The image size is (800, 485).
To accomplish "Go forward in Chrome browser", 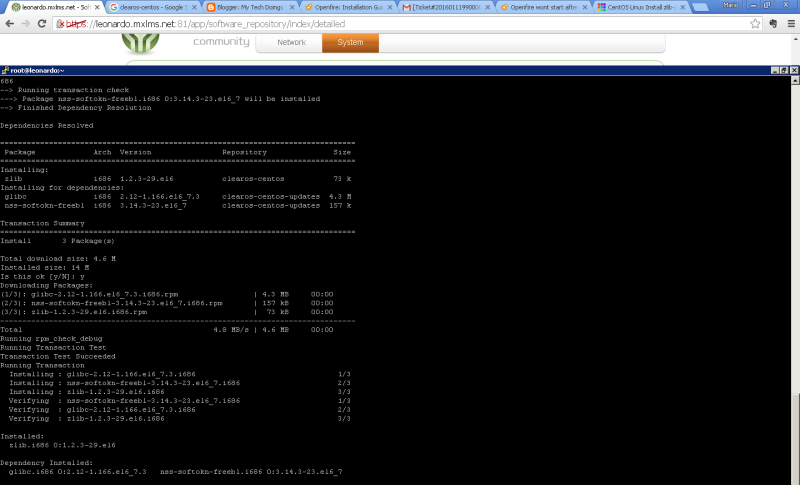I will (26, 23).
